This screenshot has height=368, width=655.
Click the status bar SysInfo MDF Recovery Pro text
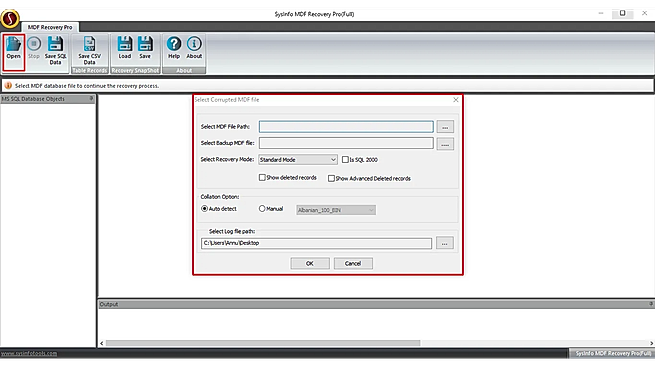coord(613,353)
